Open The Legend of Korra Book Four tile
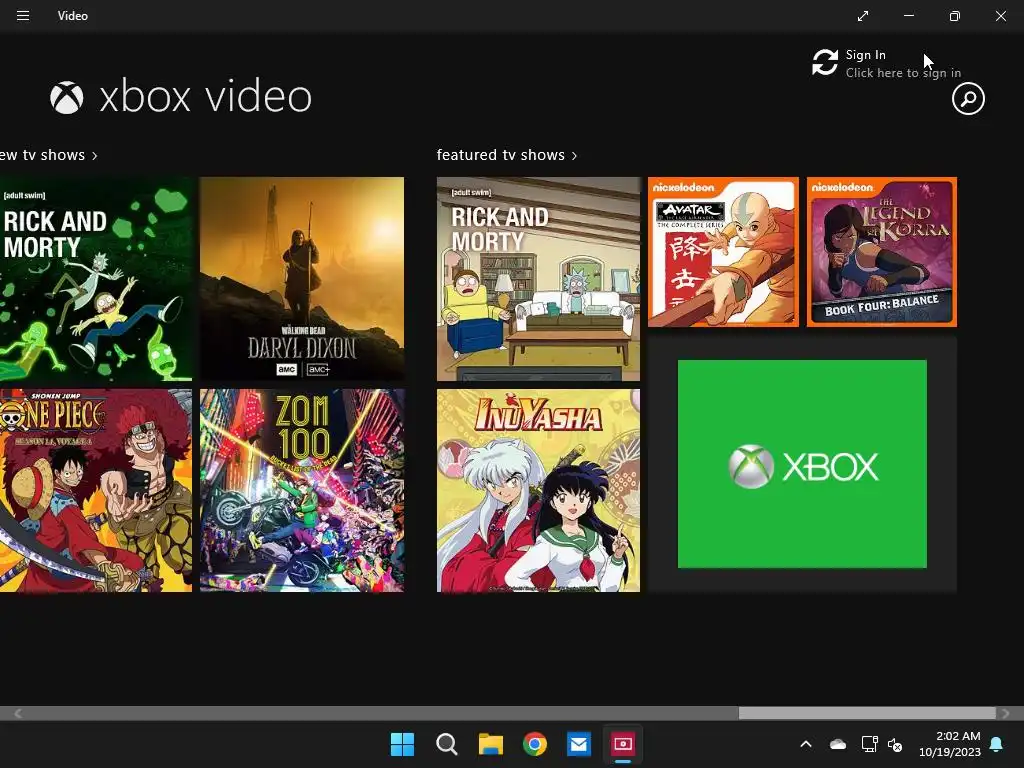 [x=882, y=252]
